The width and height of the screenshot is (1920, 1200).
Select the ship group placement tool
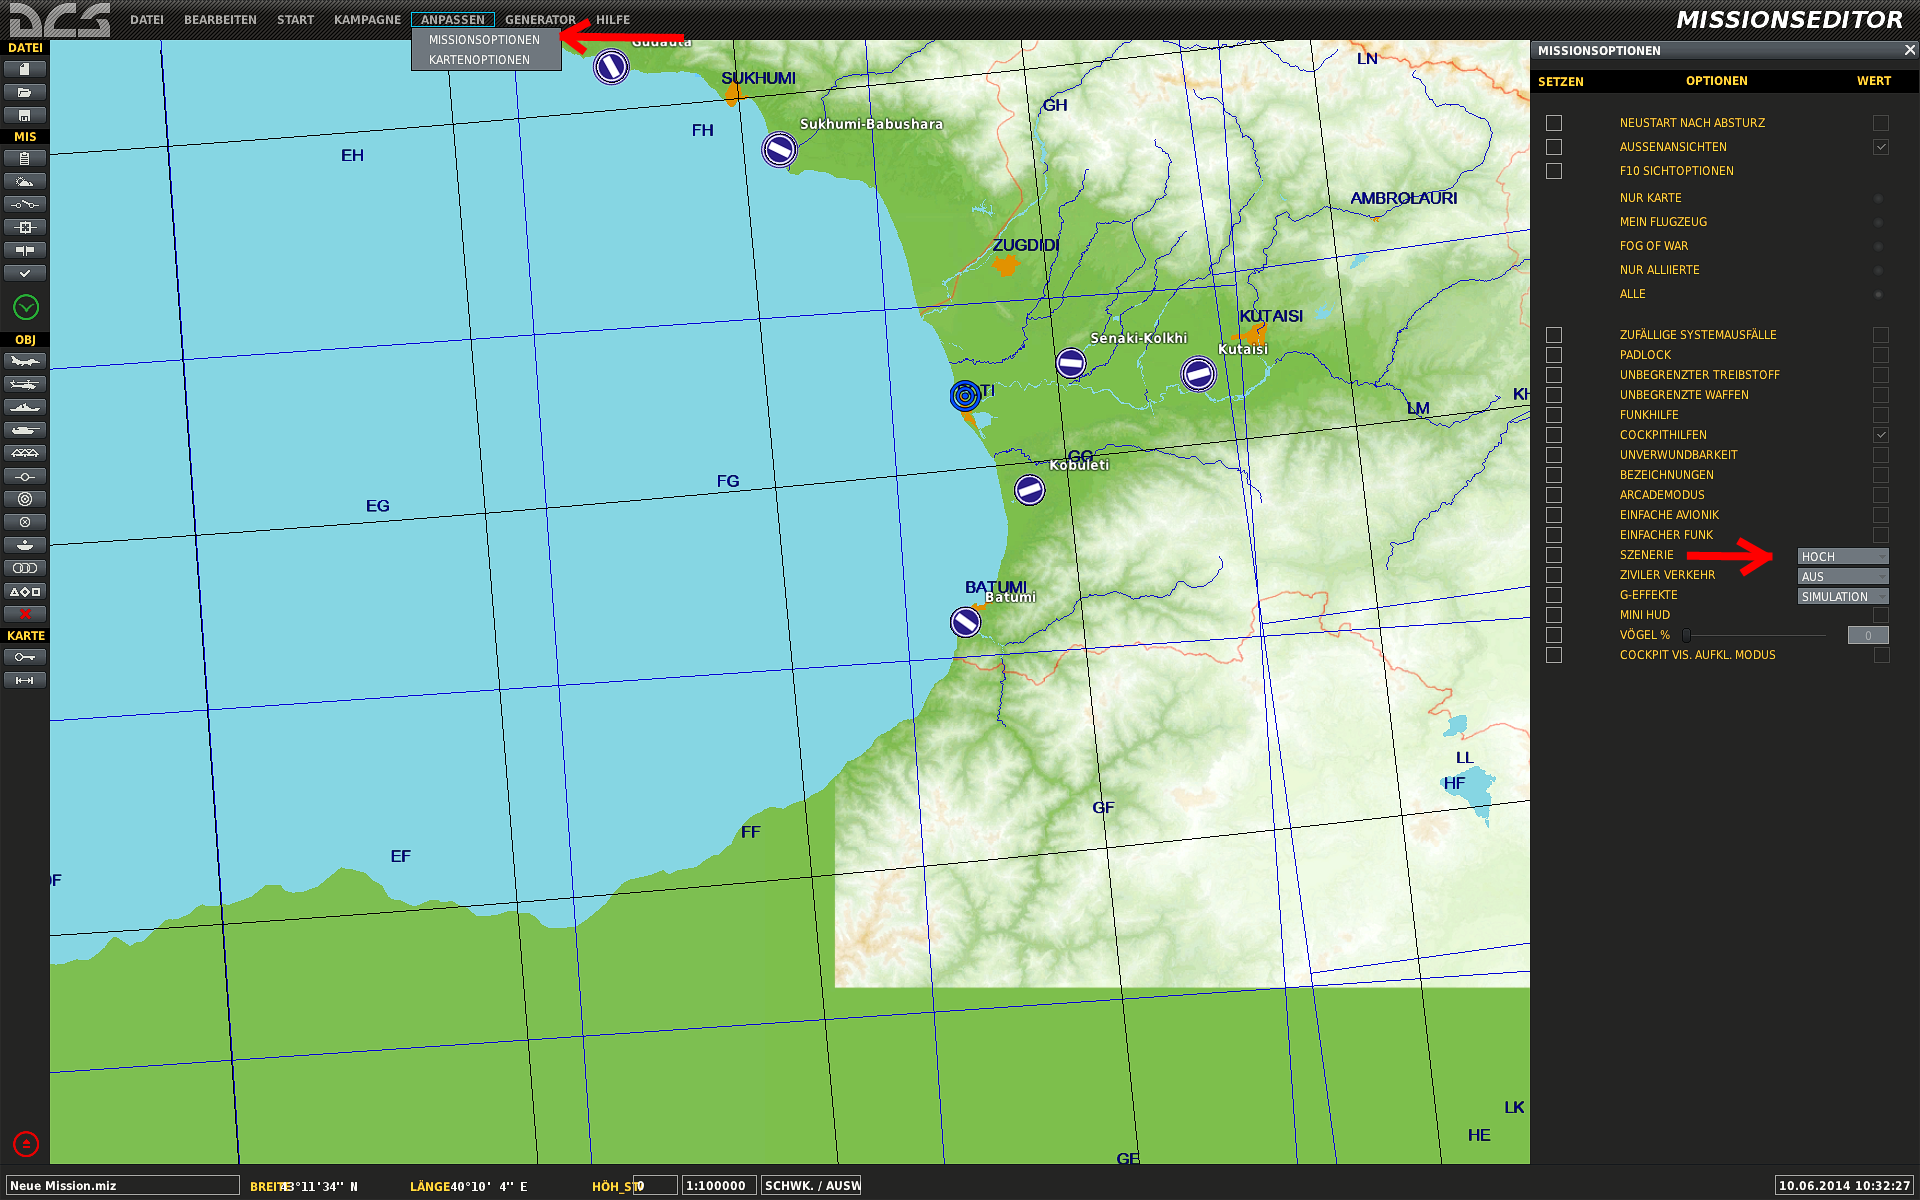25,407
